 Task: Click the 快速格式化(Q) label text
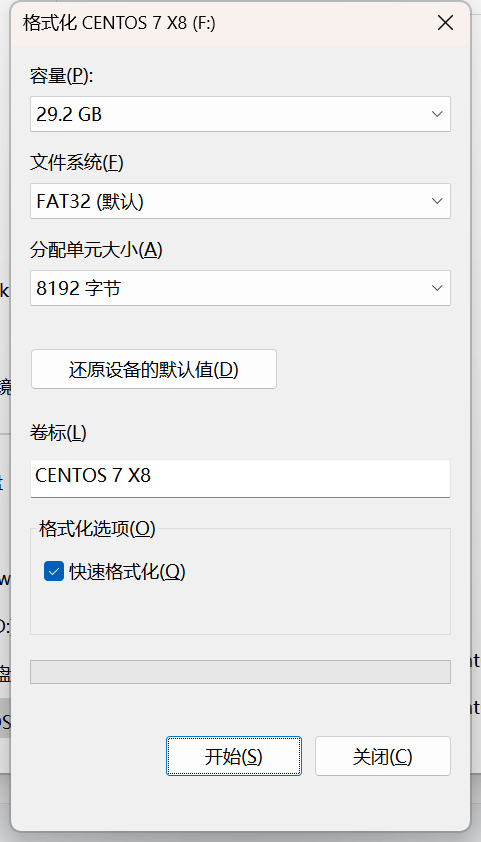127,571
